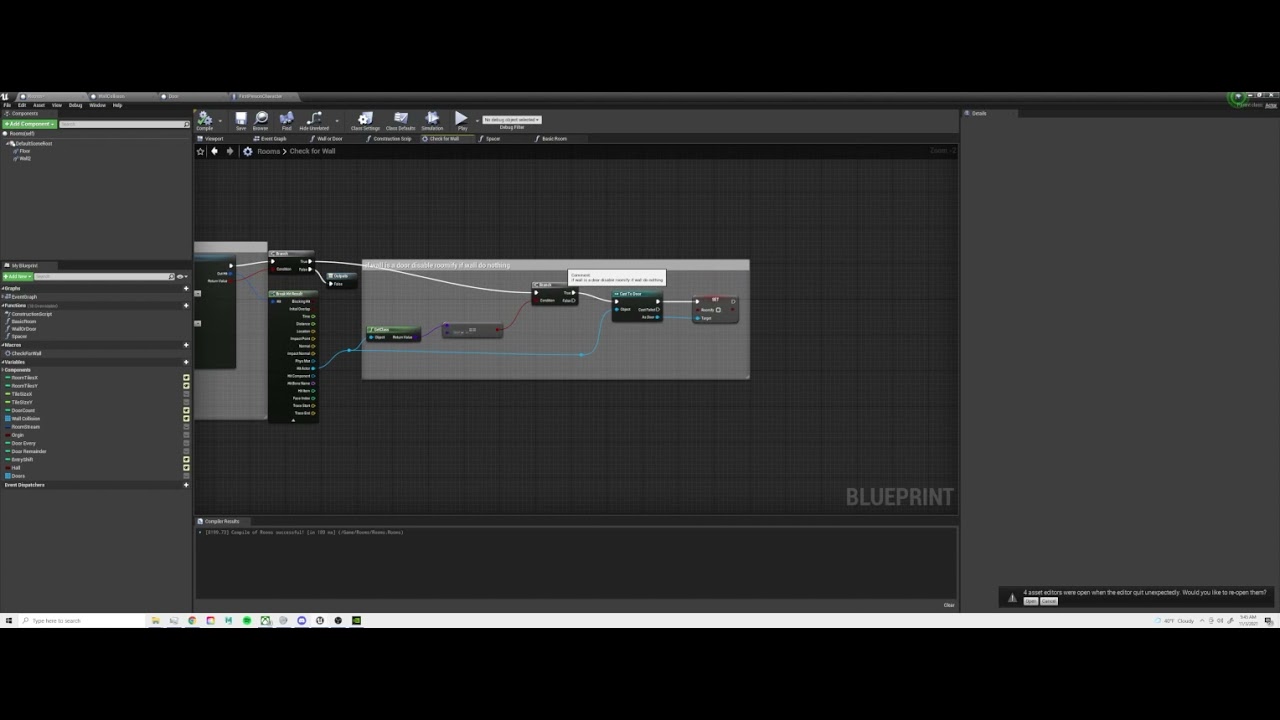Click the Browse toolbar icon

[x=261, y=119]
